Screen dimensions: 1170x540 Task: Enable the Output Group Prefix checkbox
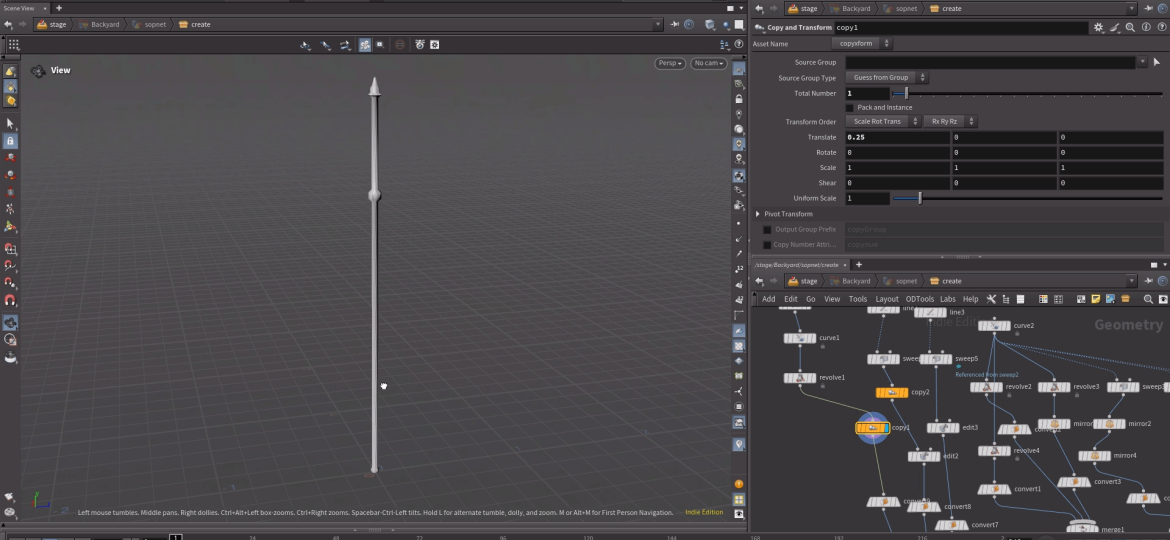pyautogui.click(x=767, y=229)
